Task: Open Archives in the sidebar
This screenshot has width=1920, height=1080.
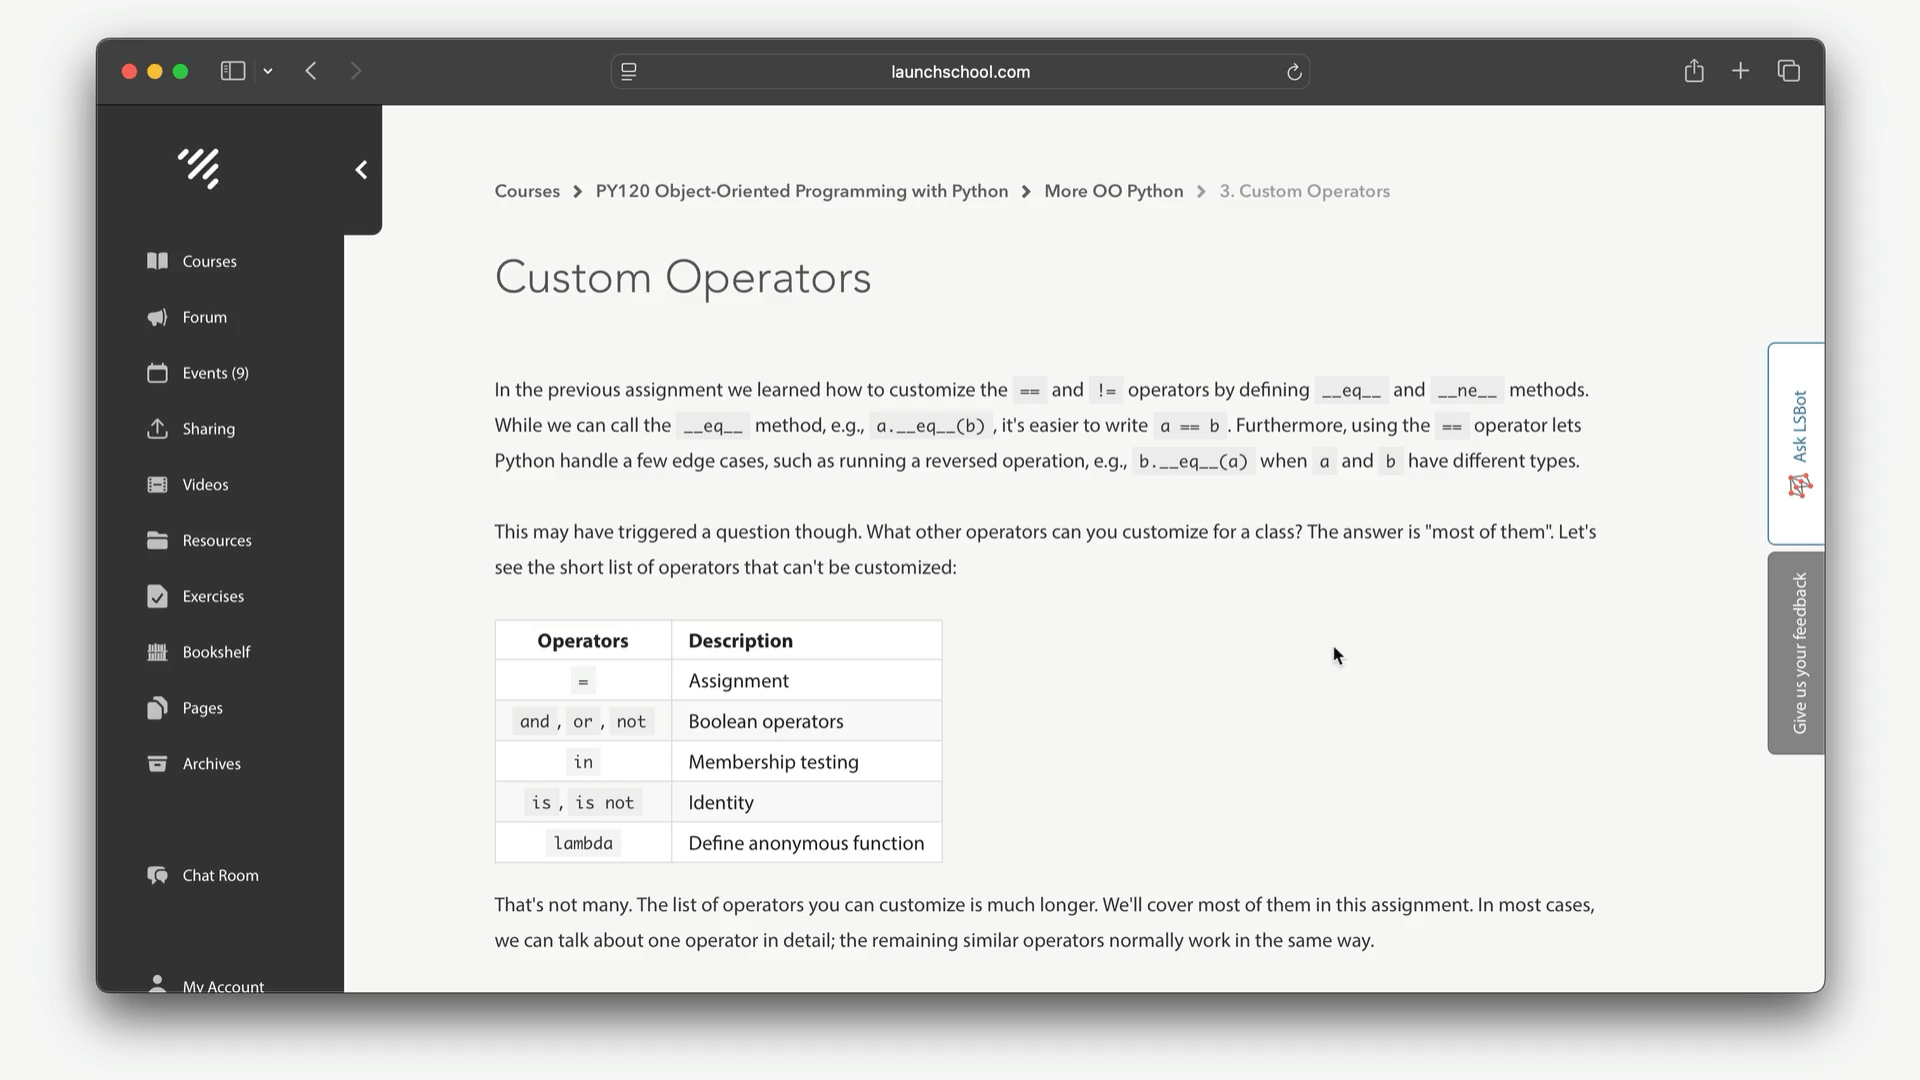Action: pyautogui.click(x=211, y=764)
